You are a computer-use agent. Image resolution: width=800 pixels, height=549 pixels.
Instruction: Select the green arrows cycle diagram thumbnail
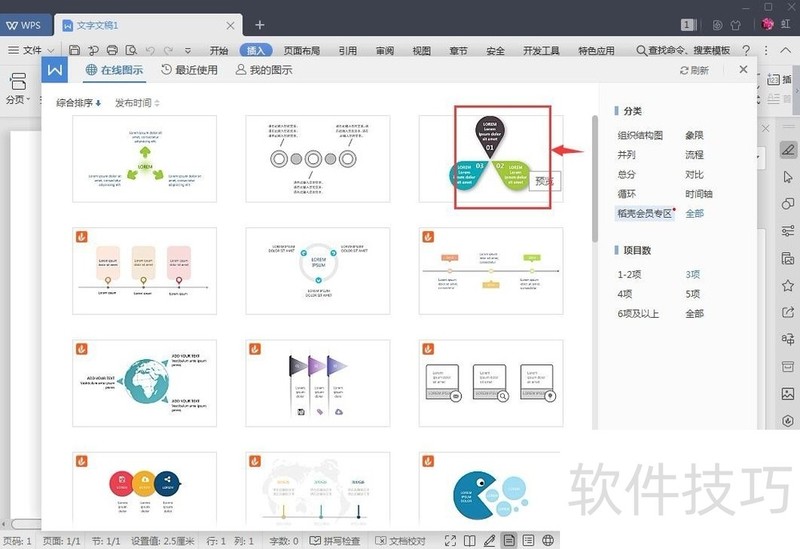tap(144, 159)
